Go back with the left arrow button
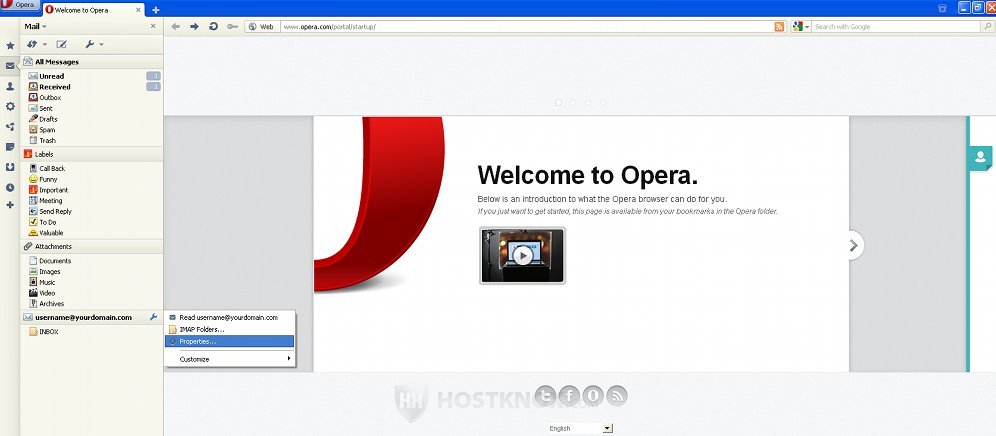 click(175, 27)
